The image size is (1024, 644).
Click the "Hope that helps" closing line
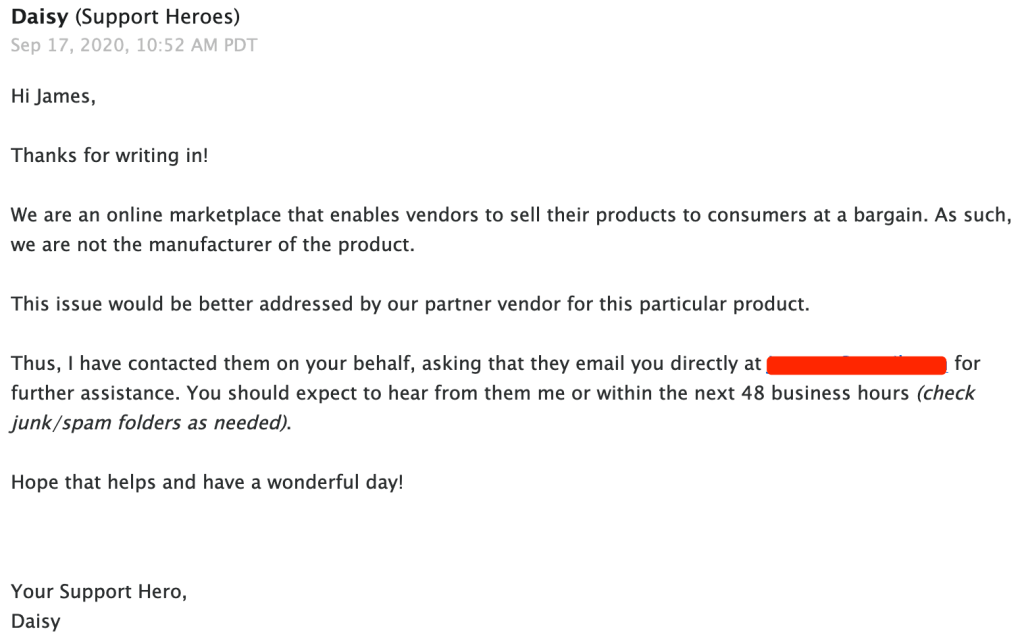click(x=206, y=481)
